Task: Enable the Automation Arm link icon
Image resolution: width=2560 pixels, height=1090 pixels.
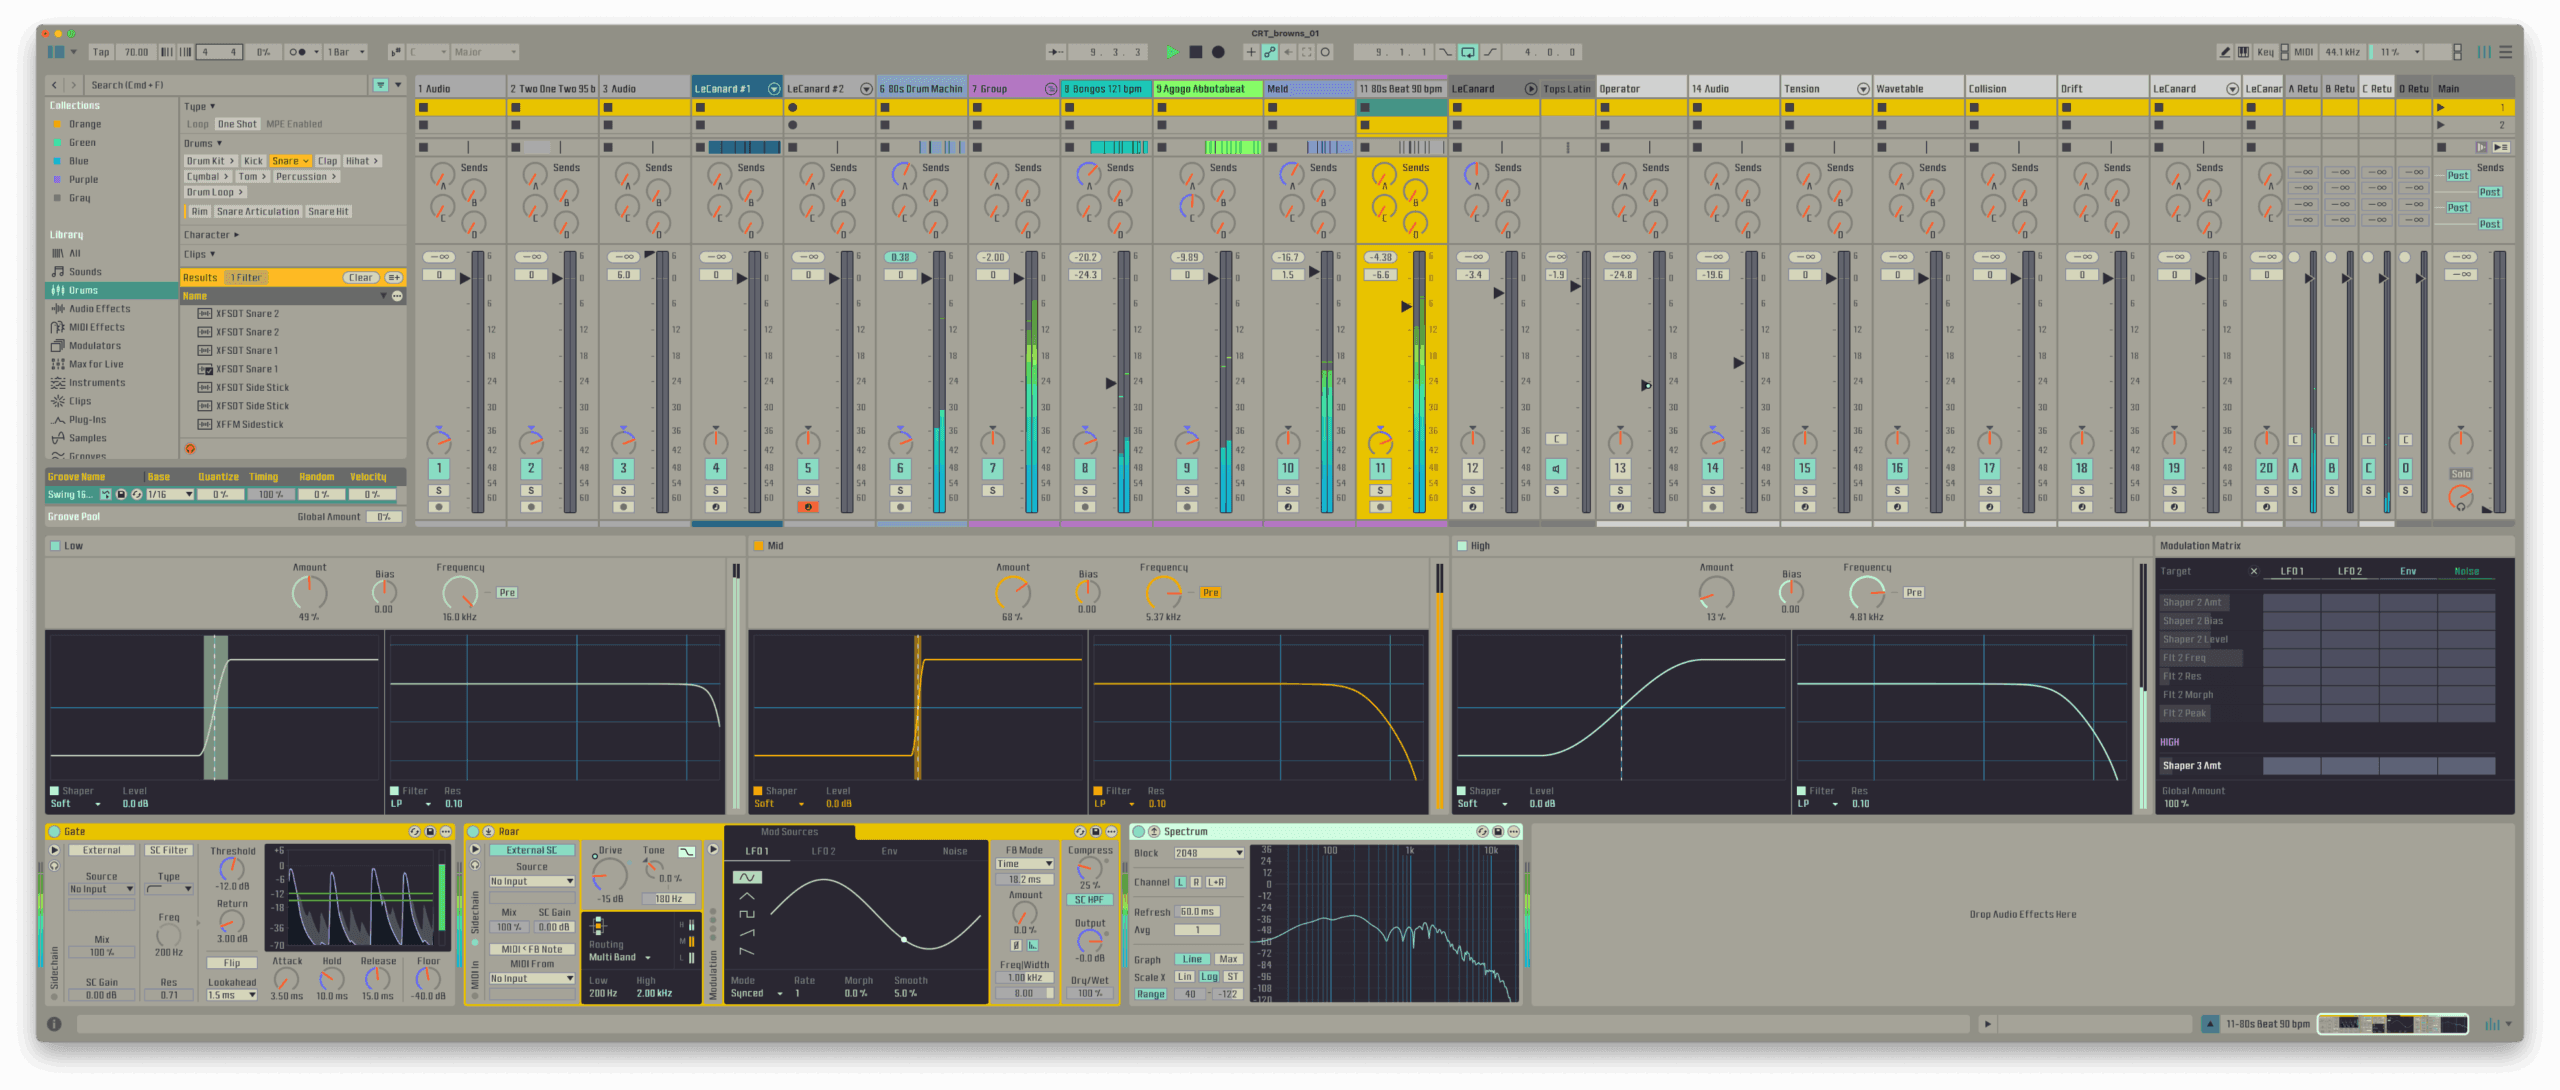Action: [1269, 52]
